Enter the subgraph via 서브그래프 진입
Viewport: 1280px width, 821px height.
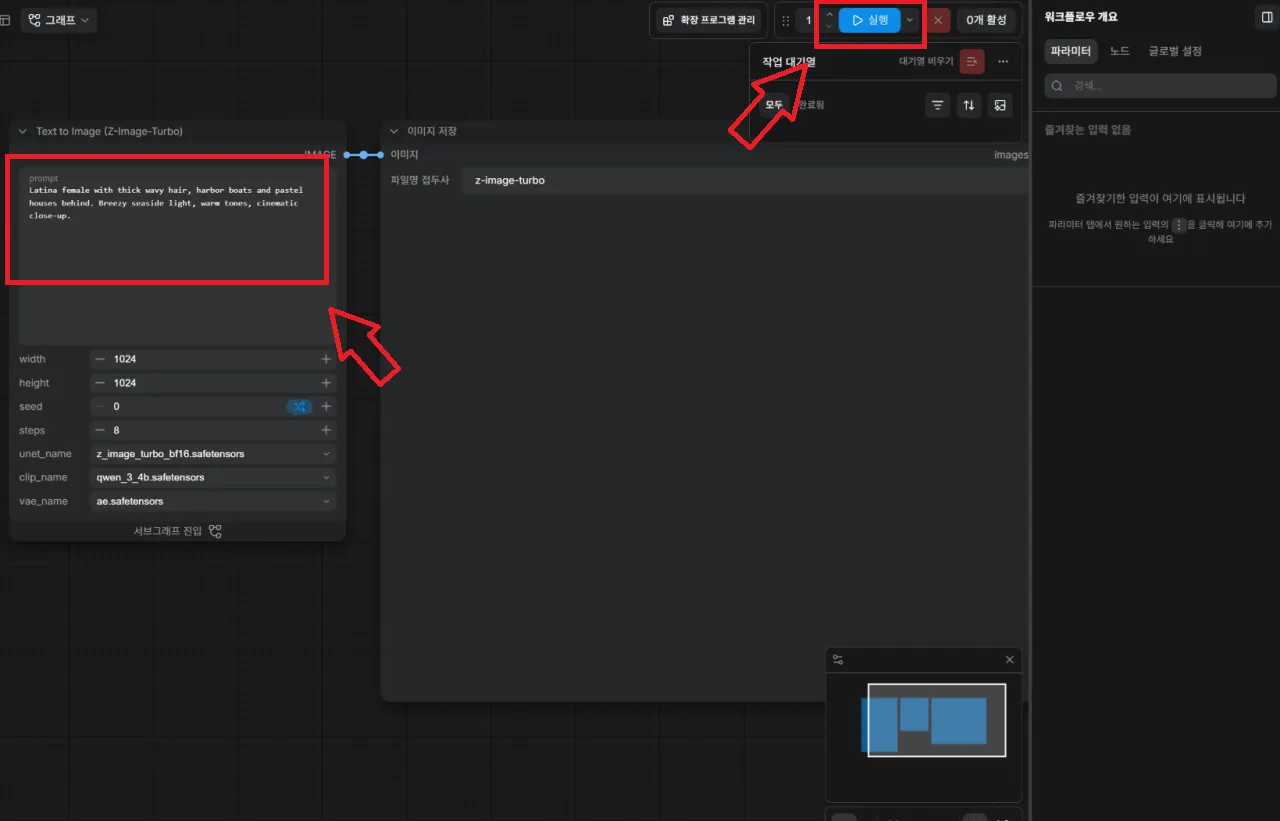(x=178, y=531)
